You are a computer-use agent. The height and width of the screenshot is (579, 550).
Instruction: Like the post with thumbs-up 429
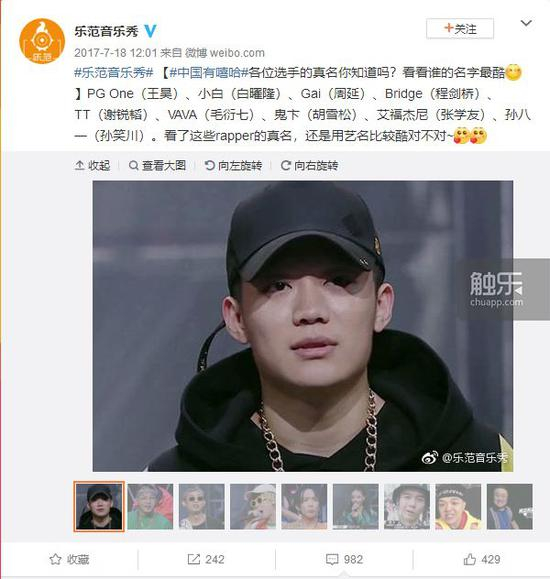click(x=469, y=559)
